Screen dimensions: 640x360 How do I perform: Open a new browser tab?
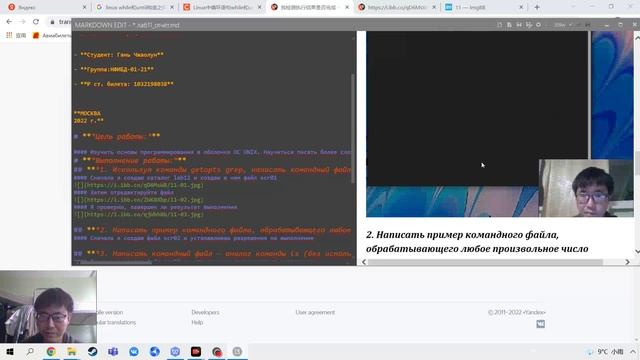coord(537,7)
